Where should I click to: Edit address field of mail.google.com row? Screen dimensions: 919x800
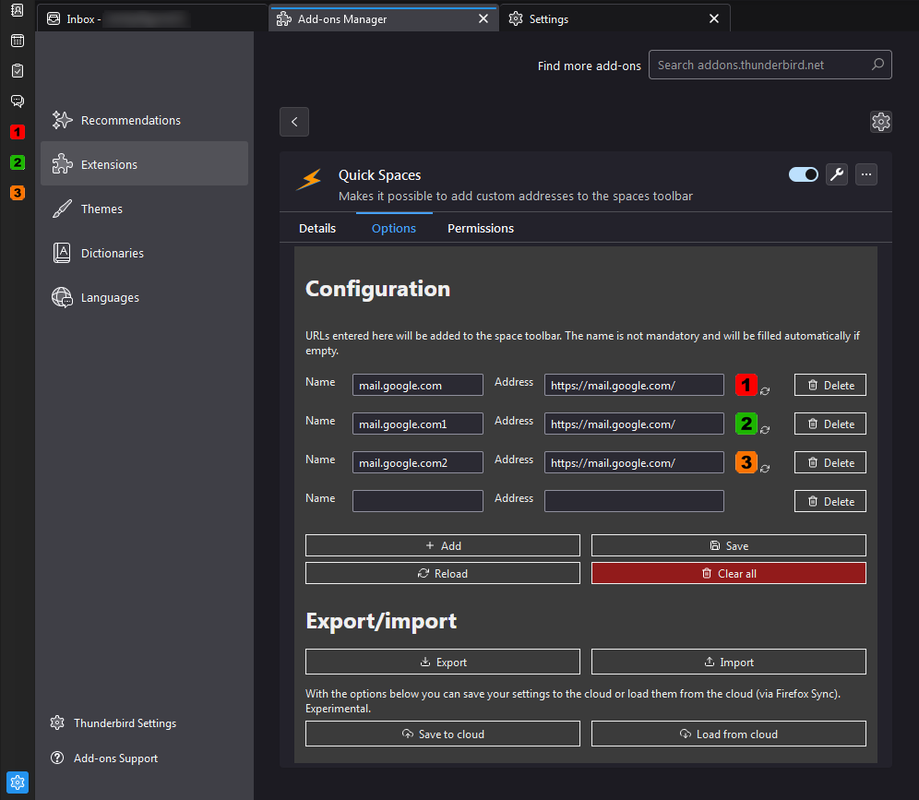[634, 385]
